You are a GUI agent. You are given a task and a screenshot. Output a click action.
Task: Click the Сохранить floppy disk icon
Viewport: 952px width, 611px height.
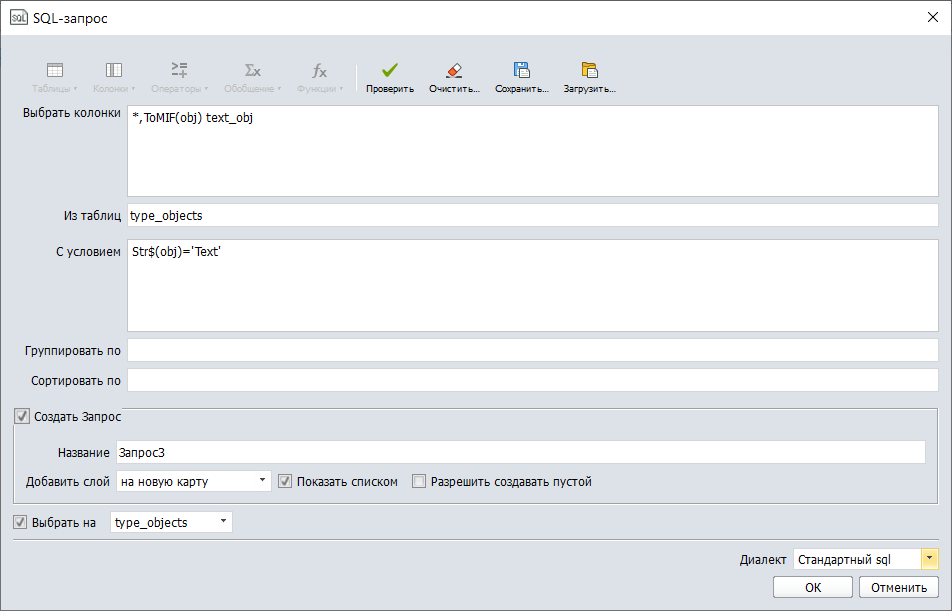click(521, 70)
